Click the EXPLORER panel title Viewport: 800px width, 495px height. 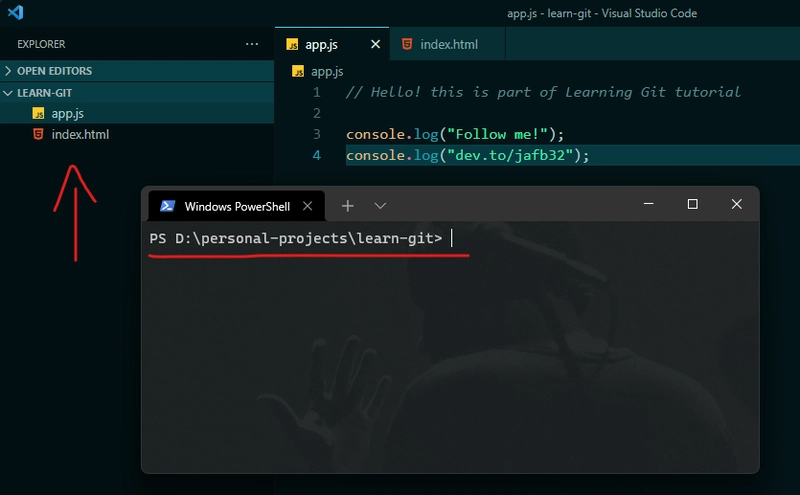click(x=41, y=44)
